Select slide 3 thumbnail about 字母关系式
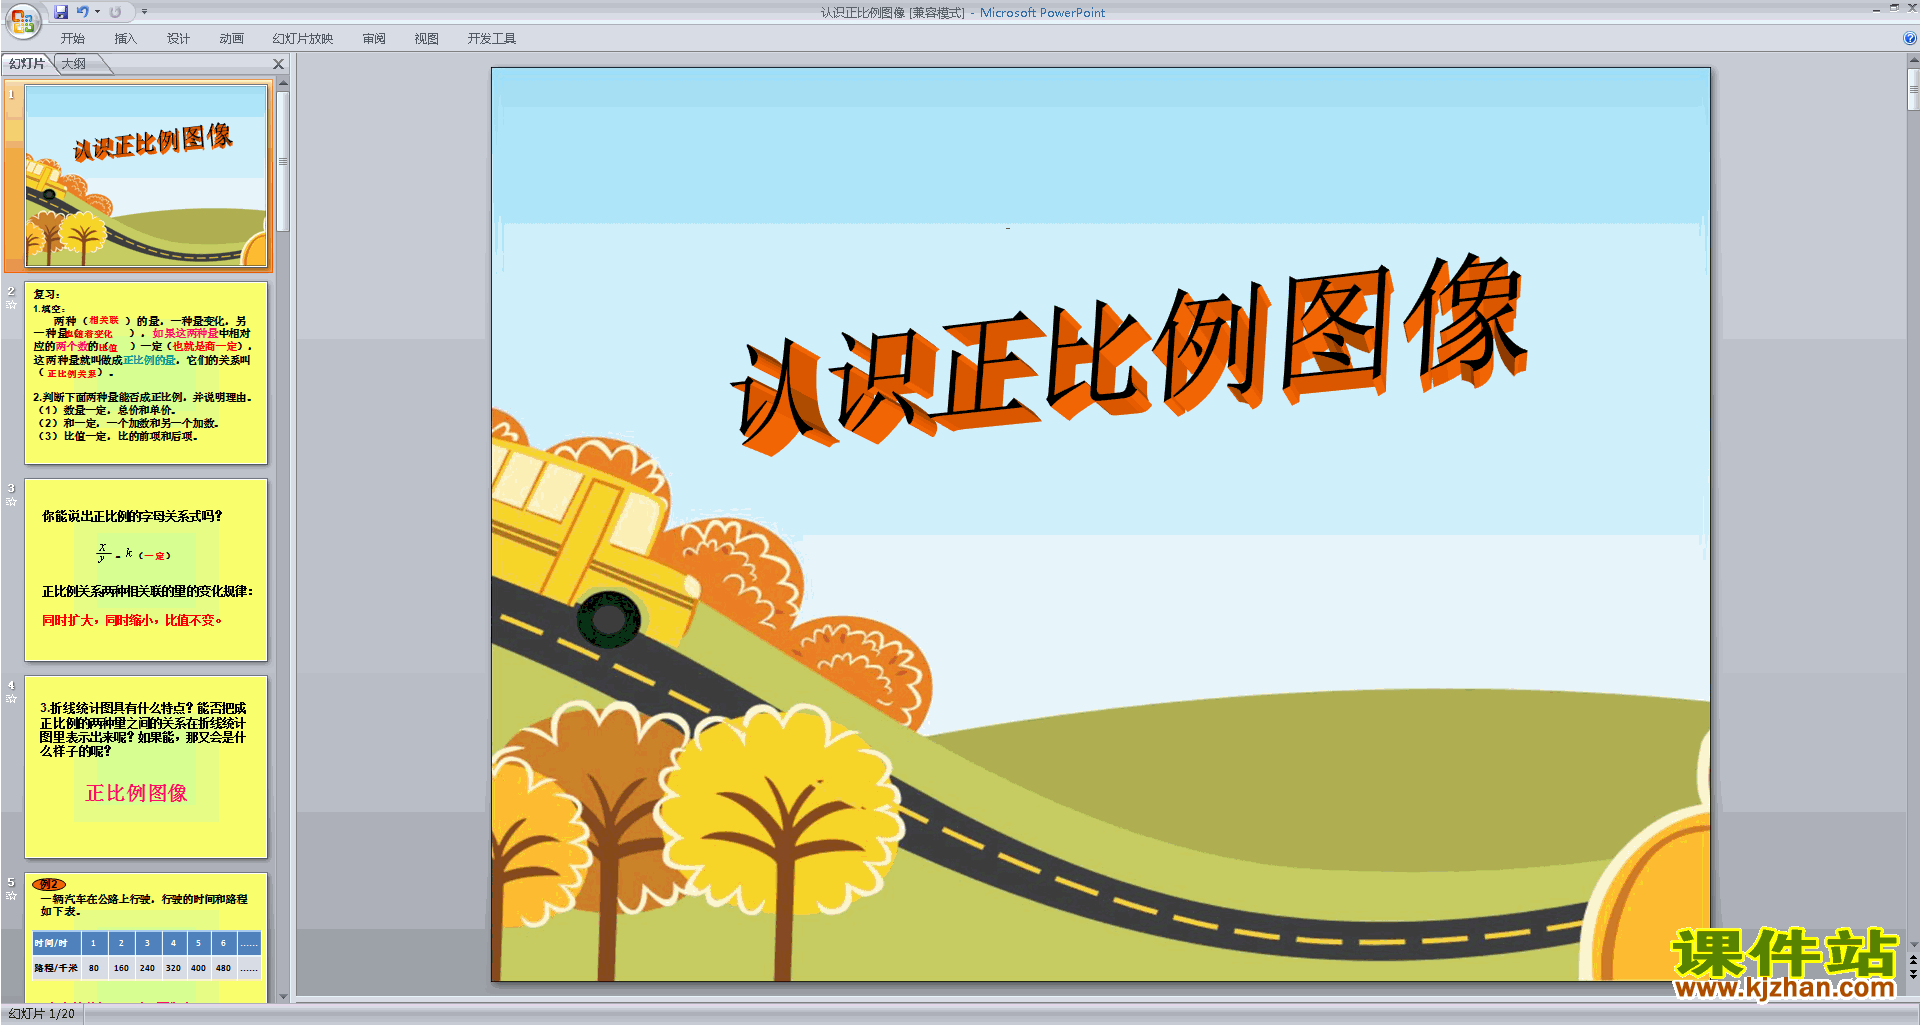Screen dimensions: 1920x1025 coord(146,570)
